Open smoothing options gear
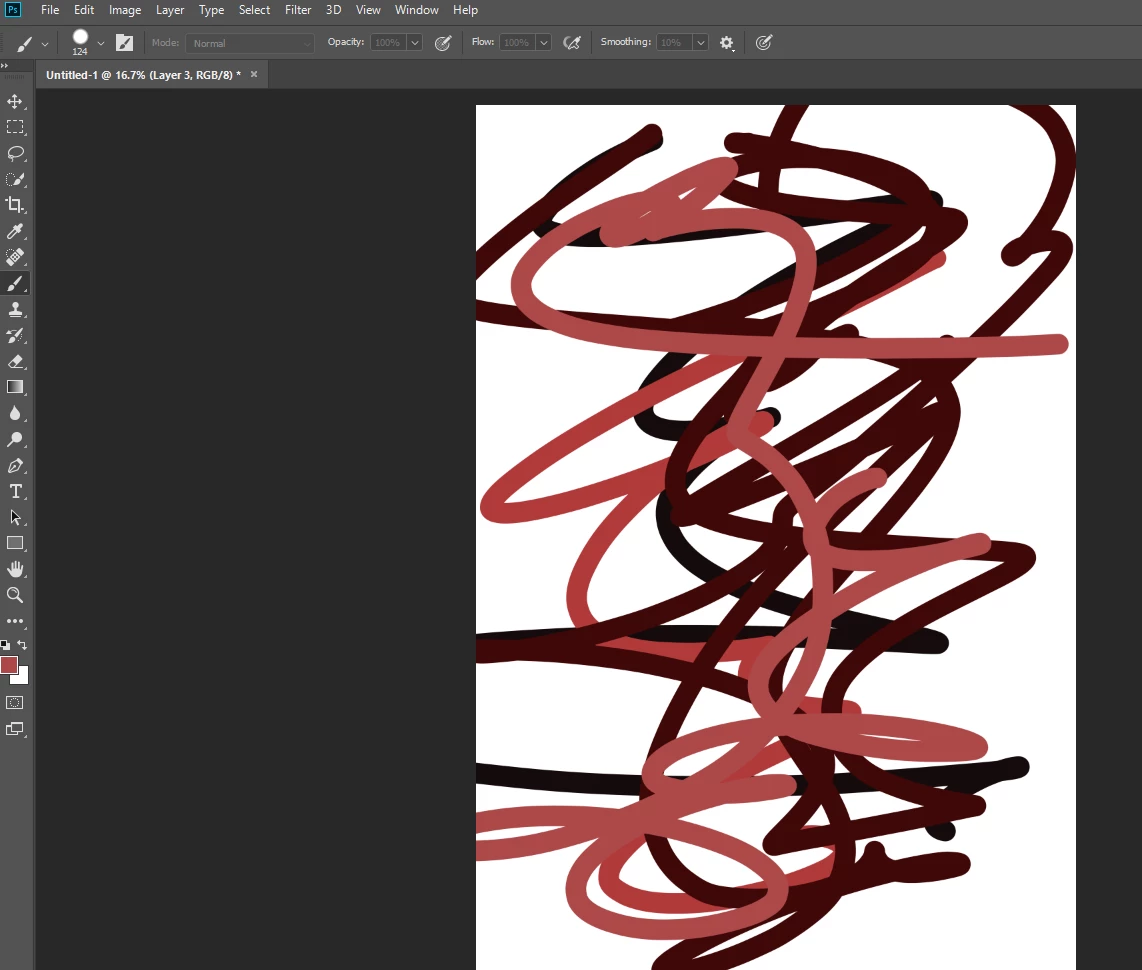Viewport: 1142px width, 970px height. (727, 43)
